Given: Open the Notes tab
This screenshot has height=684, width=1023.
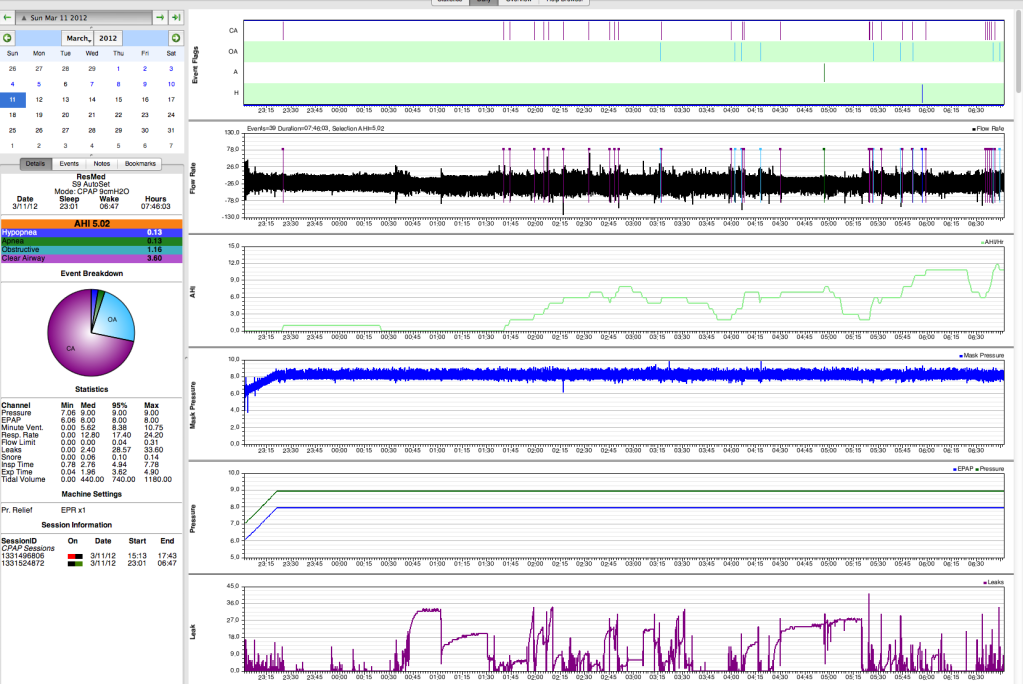Looking at the screenshot, I should tap(102, 163).
